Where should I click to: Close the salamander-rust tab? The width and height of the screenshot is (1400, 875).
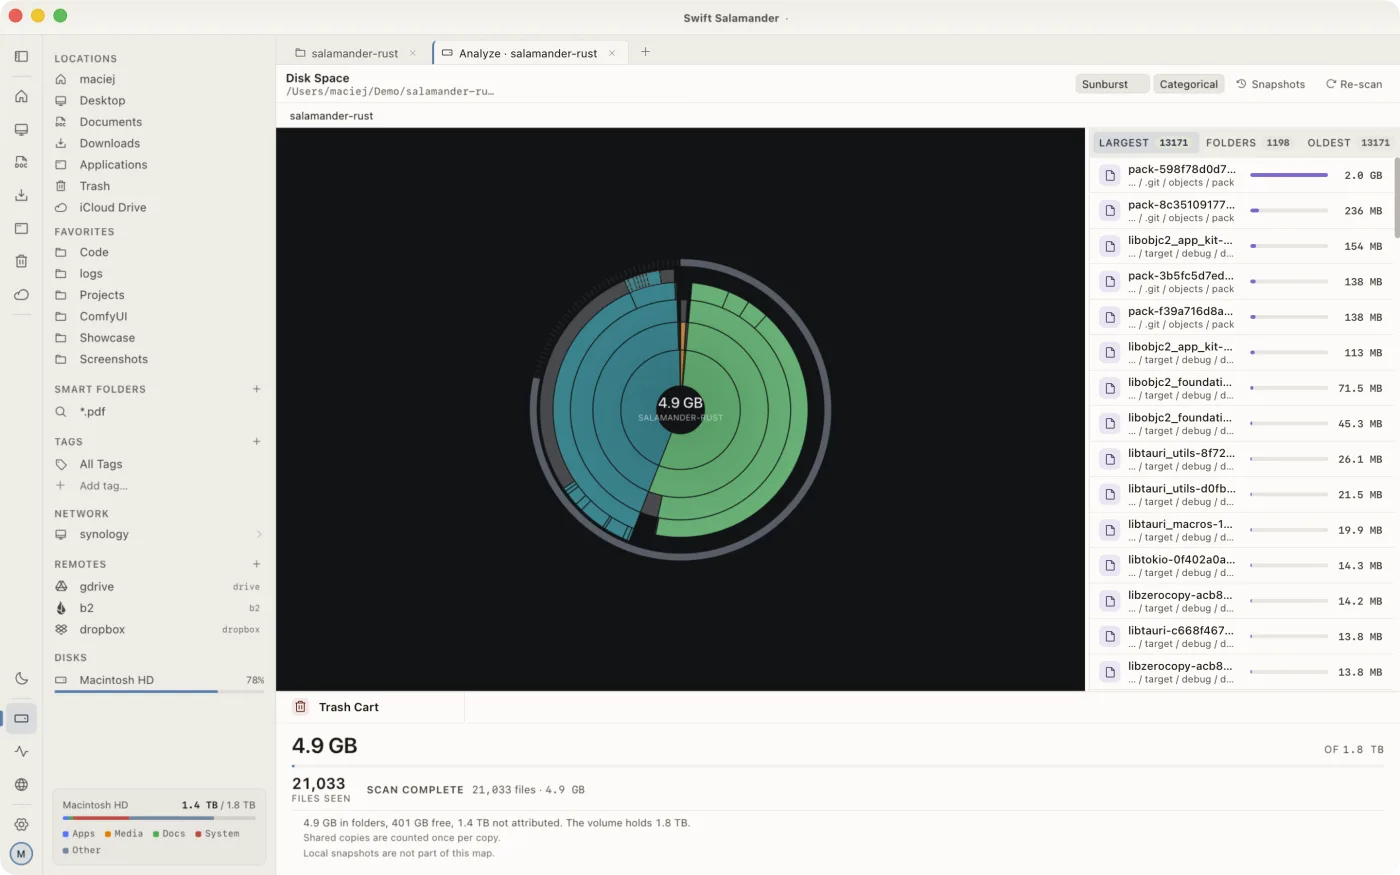pos(413,53)
